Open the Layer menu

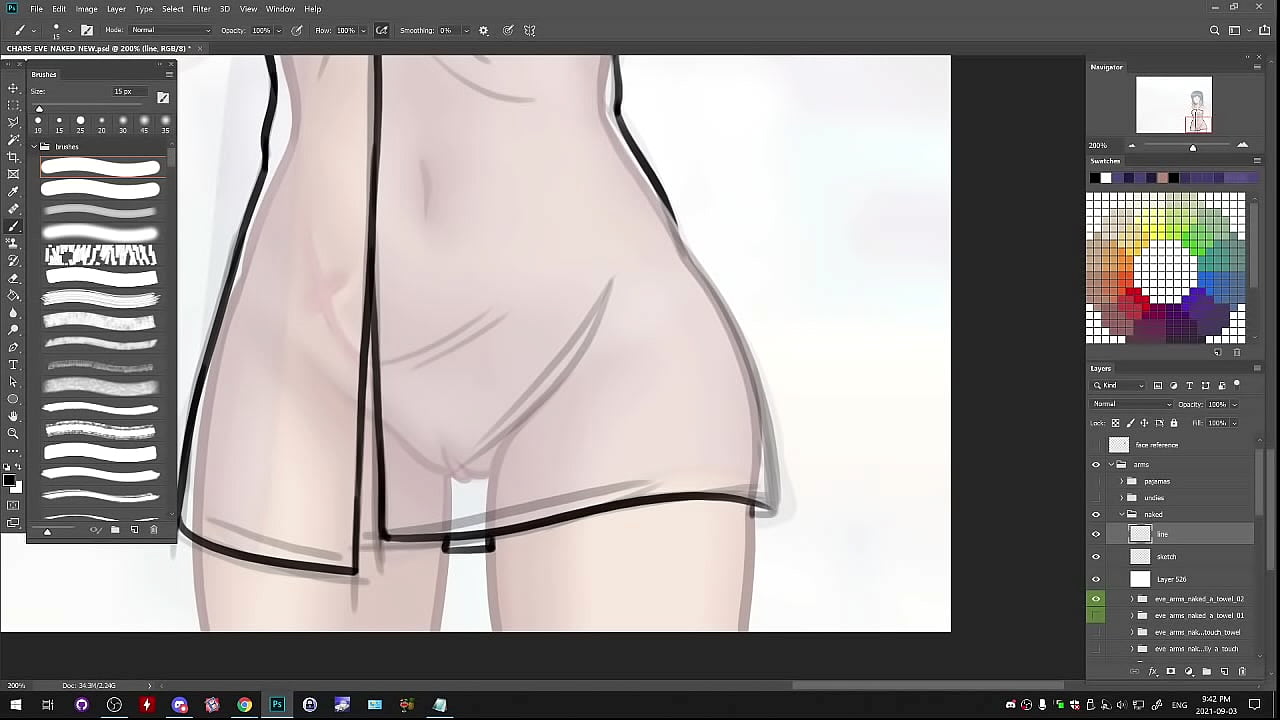116,9
